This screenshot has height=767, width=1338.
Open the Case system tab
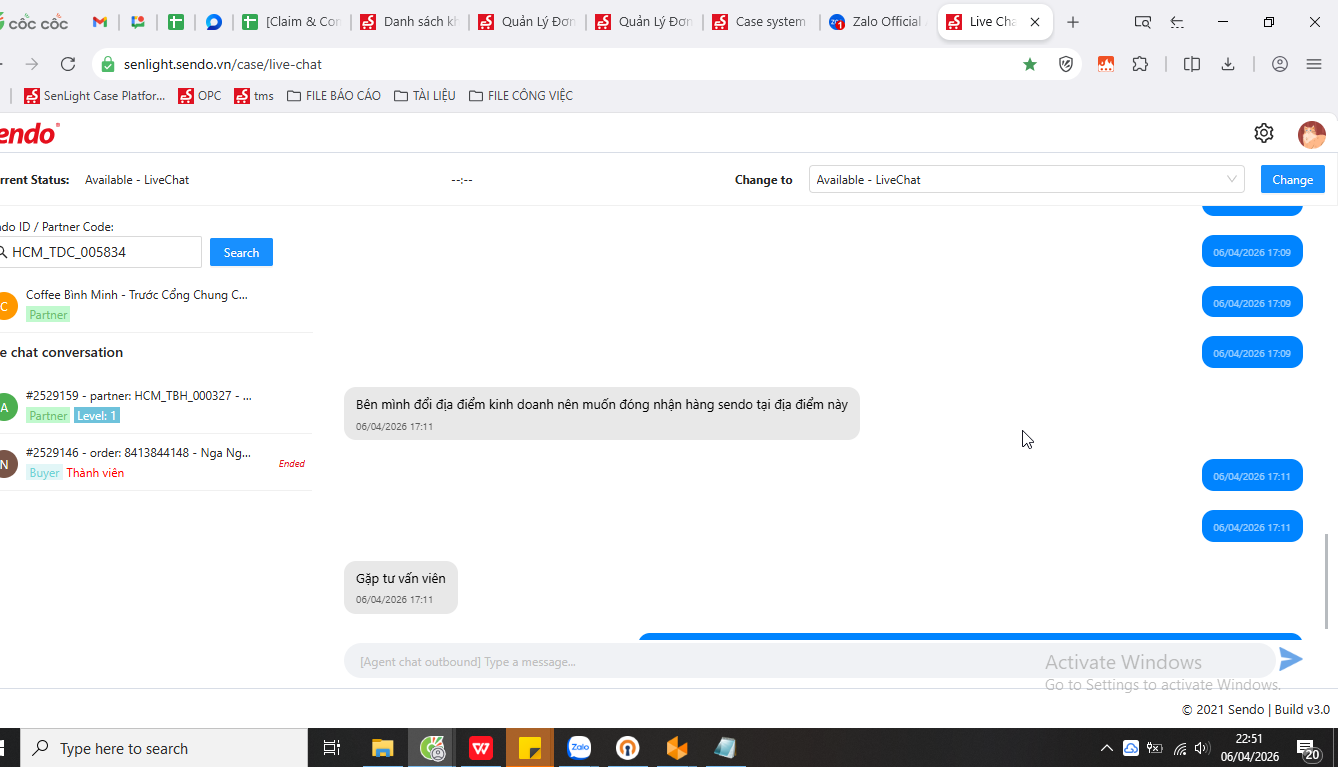[x=761, y=22]
